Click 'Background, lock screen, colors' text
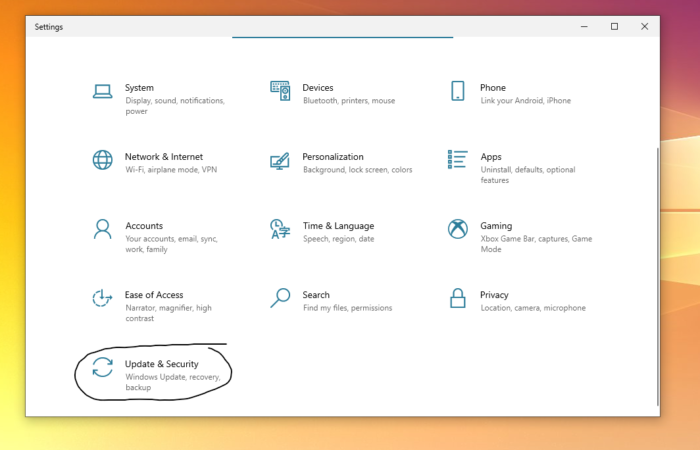This screenshot has height=450, width=700. pos(358,170)
